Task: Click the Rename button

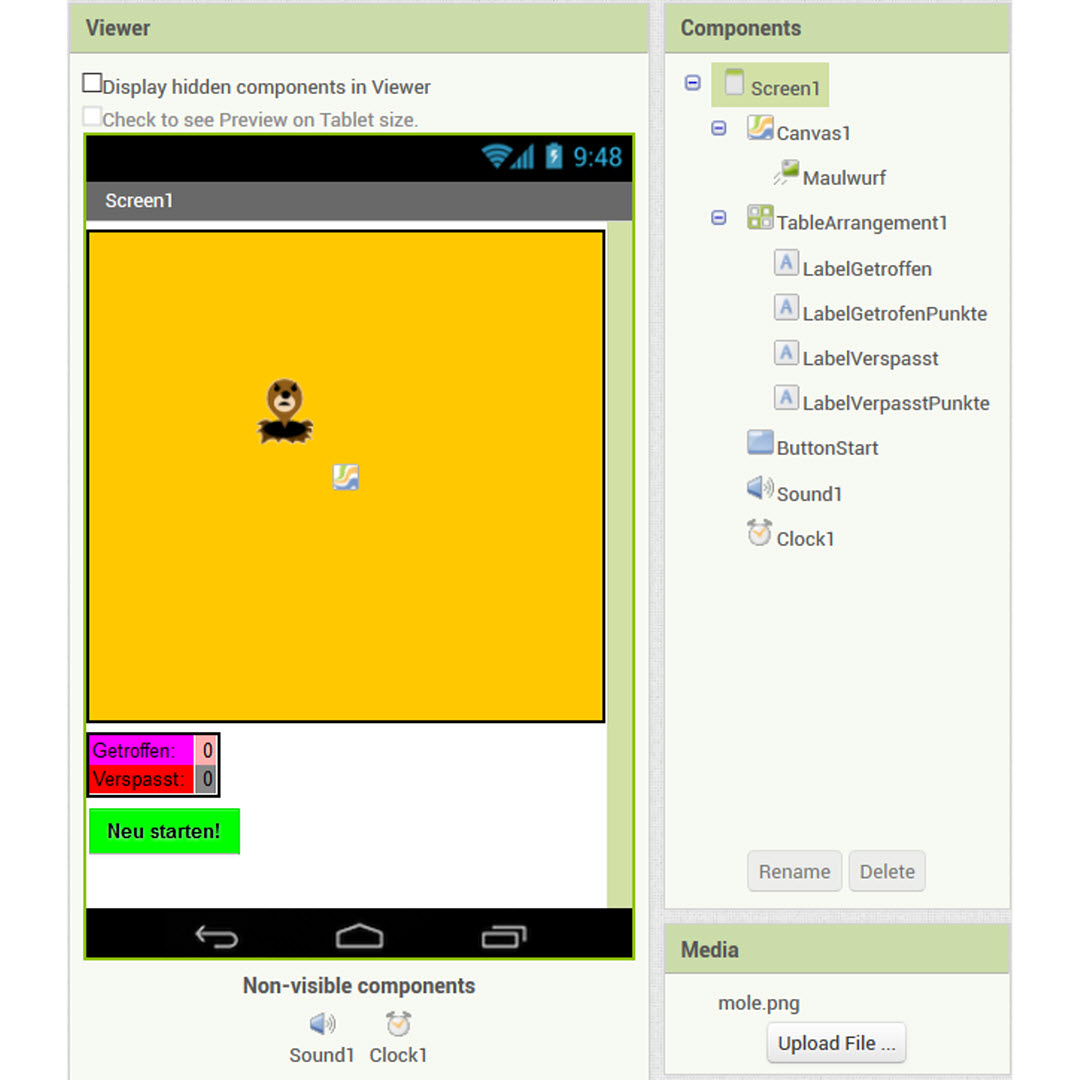Action: click(x=794, y=871)
